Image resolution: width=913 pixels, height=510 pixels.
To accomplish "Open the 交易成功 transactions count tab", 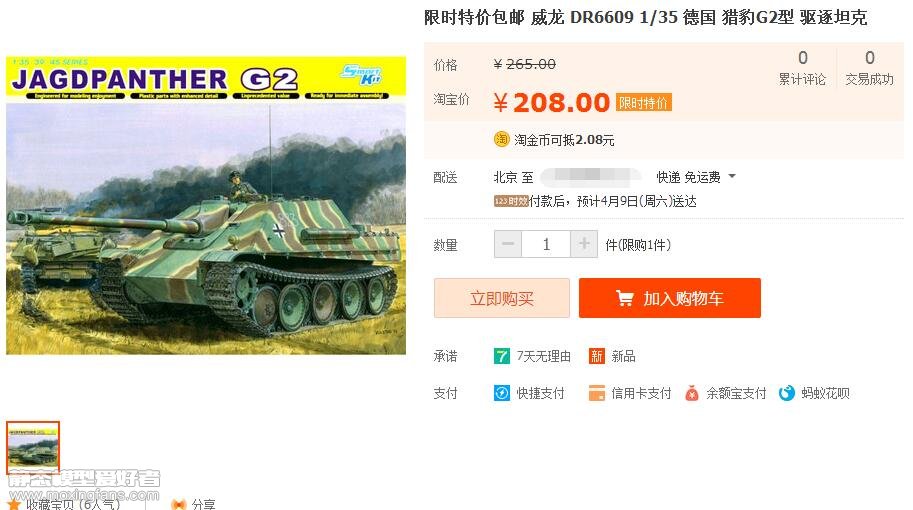I will tap(869, 68).
